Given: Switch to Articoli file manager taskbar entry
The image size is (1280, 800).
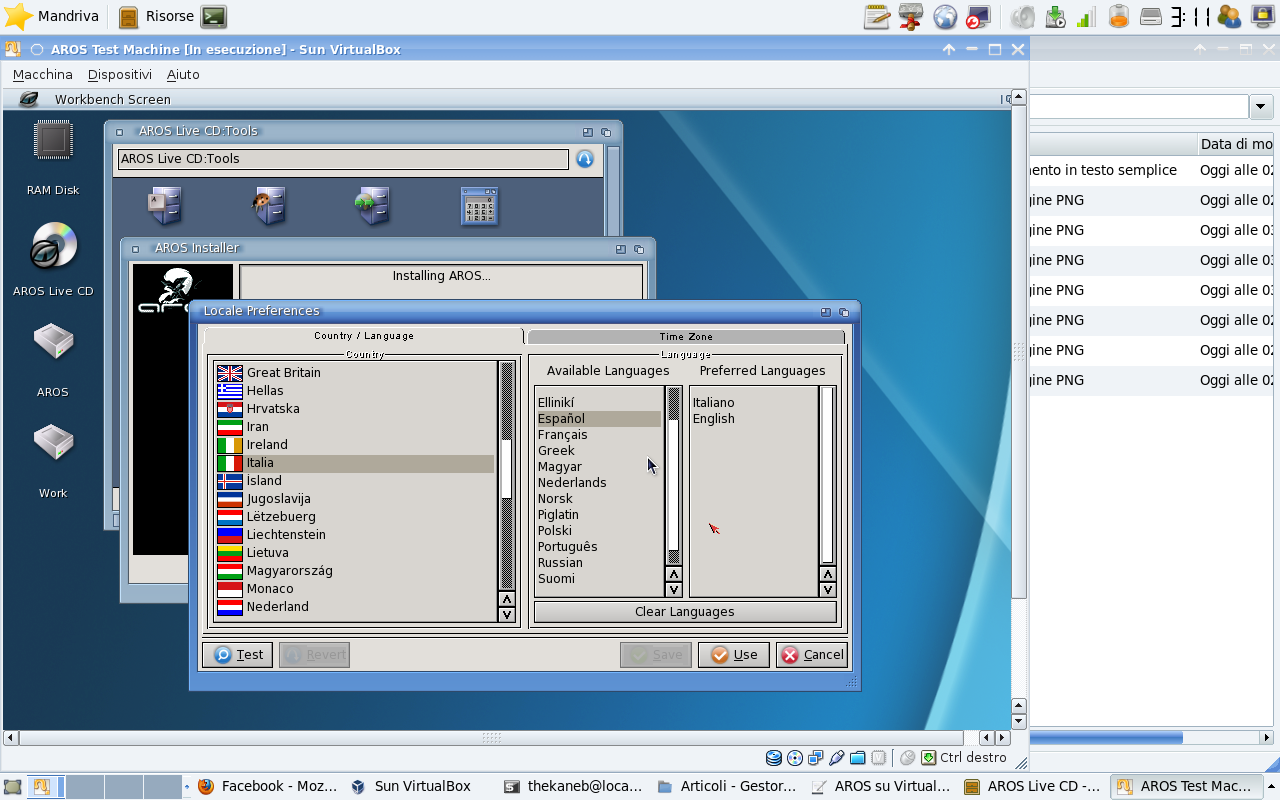Looking at the screenshot, I should (x=727, y=786).
